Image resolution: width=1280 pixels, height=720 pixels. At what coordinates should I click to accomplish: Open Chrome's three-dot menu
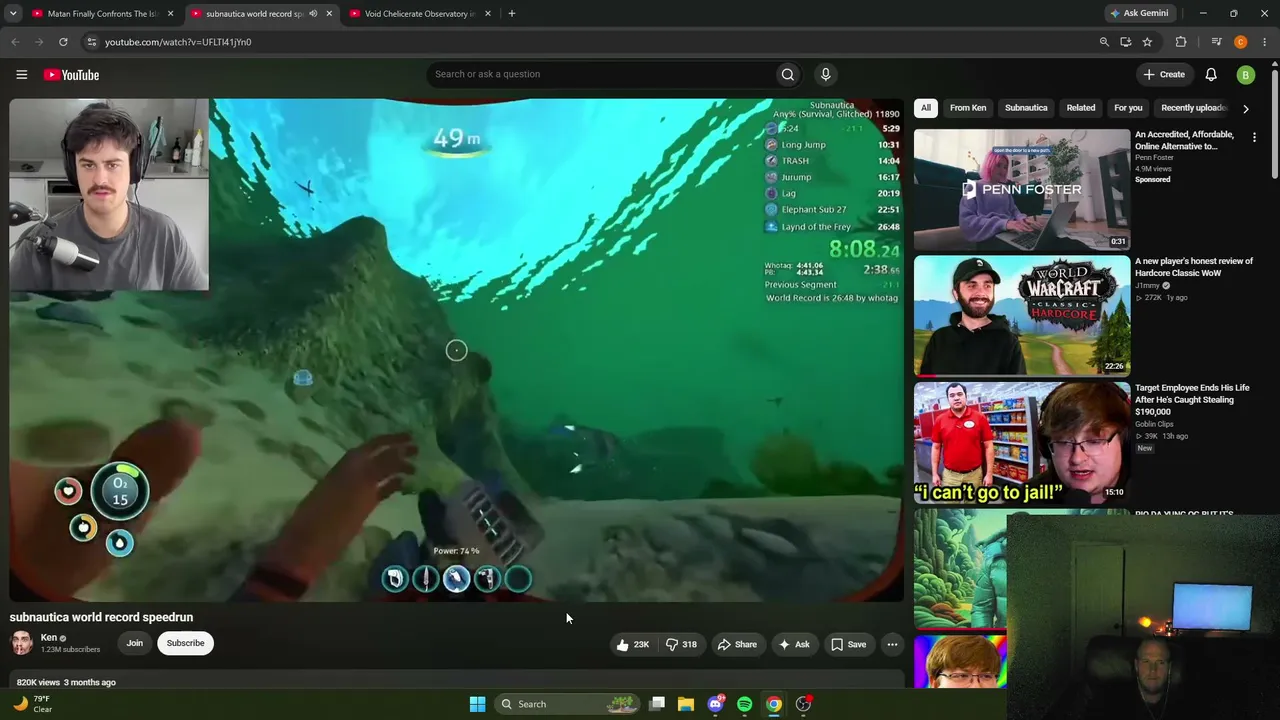[x=1265, y=42]
